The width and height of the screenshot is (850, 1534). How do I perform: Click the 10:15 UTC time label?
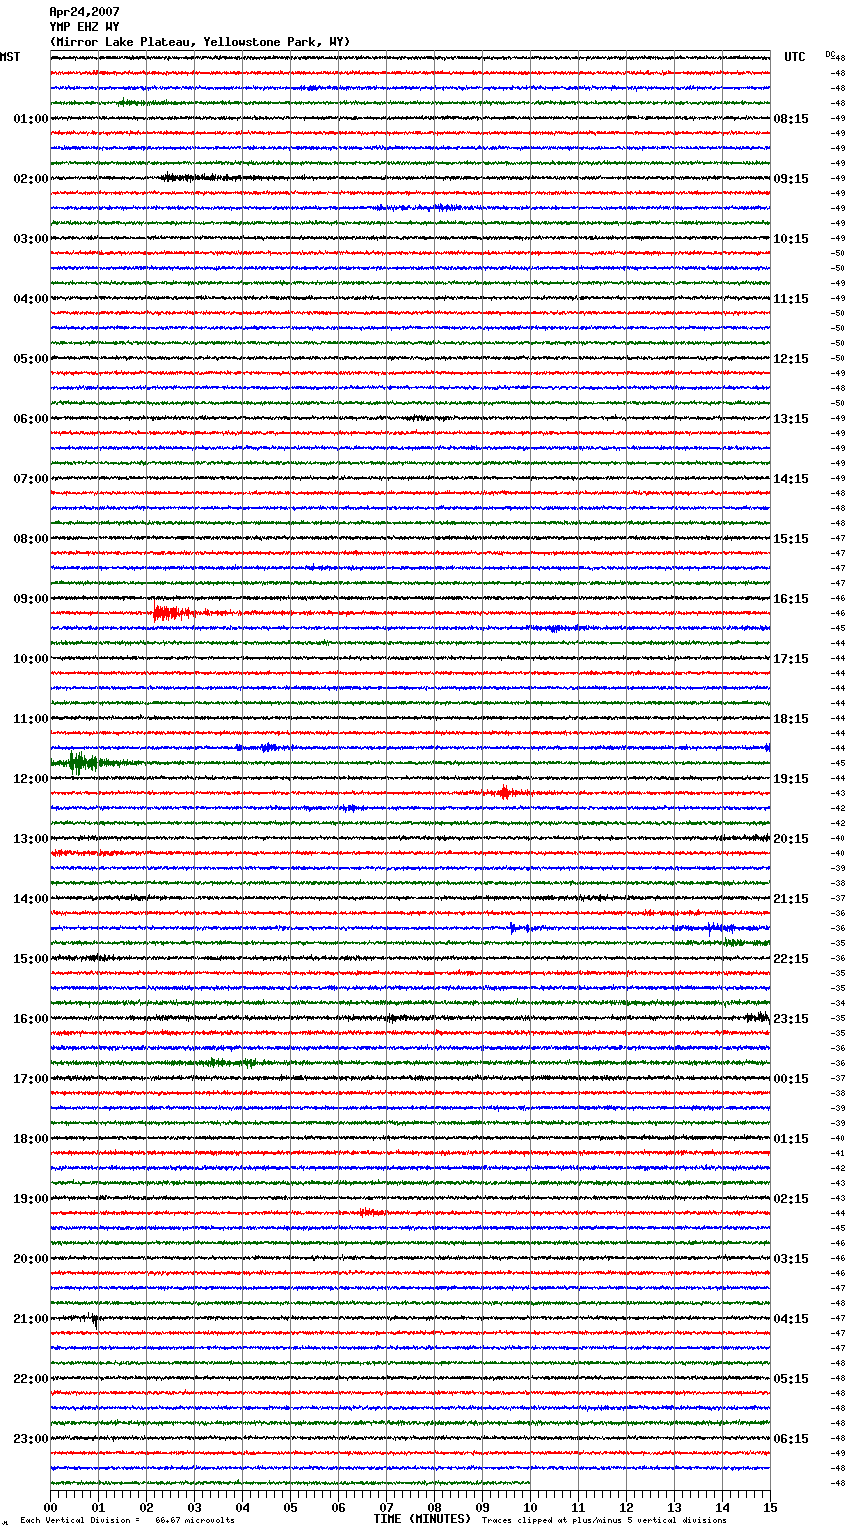pyautogui.click(x=791, y=239)
